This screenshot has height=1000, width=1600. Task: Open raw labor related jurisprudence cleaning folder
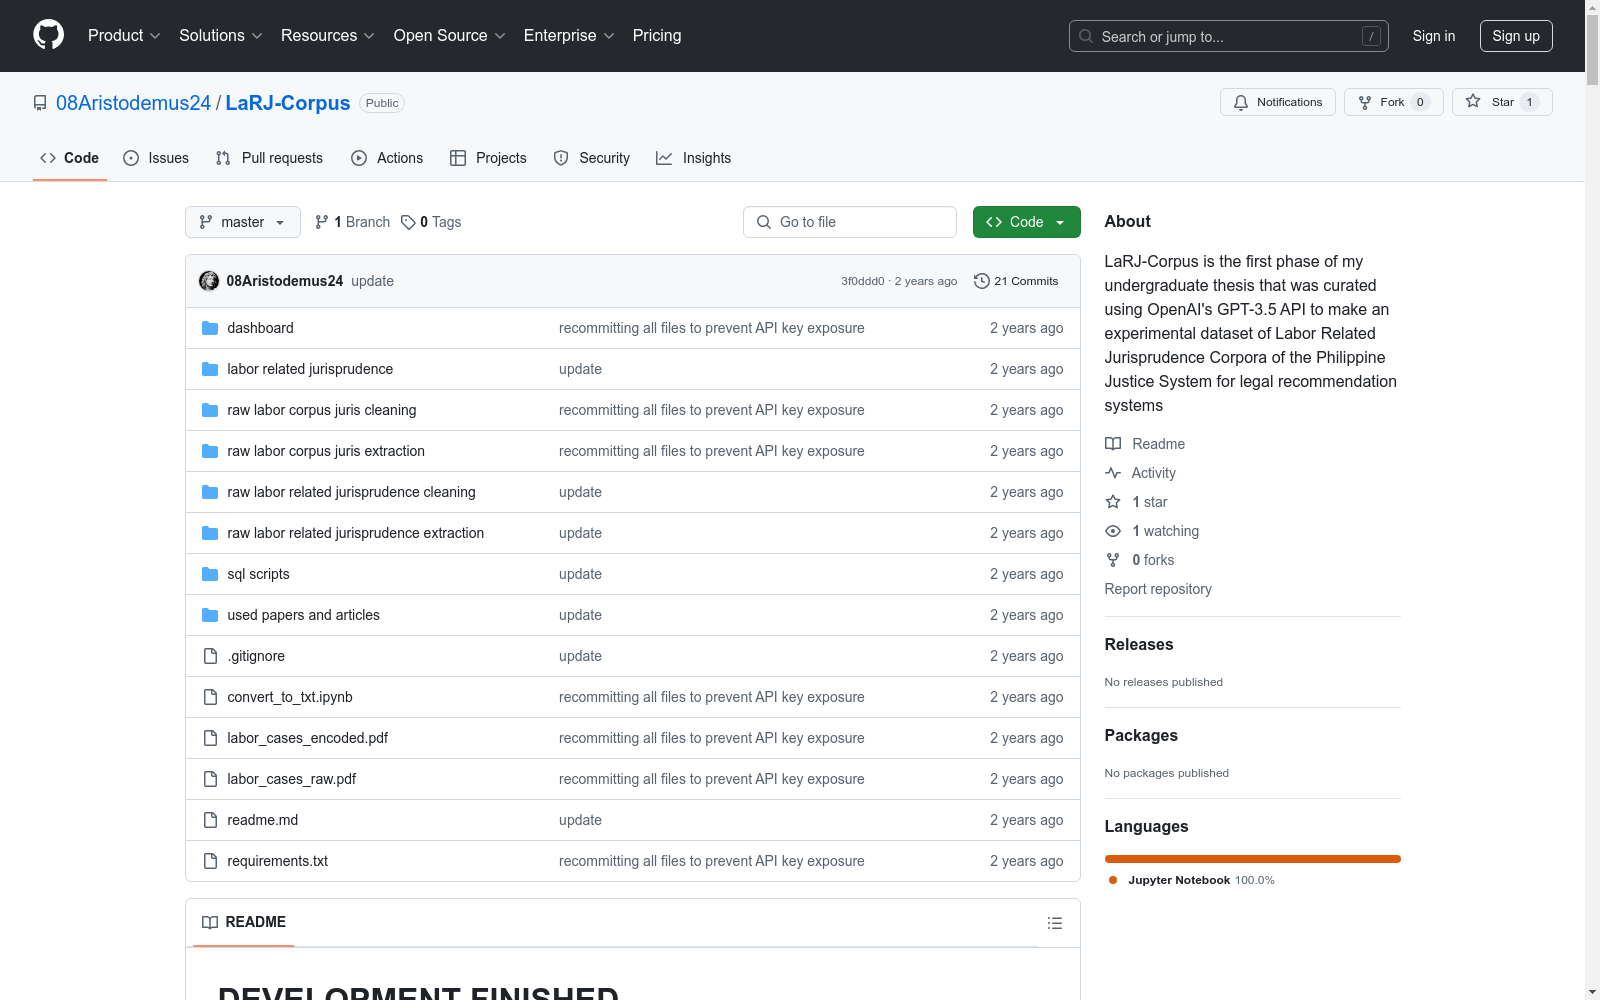coord(351,492)
